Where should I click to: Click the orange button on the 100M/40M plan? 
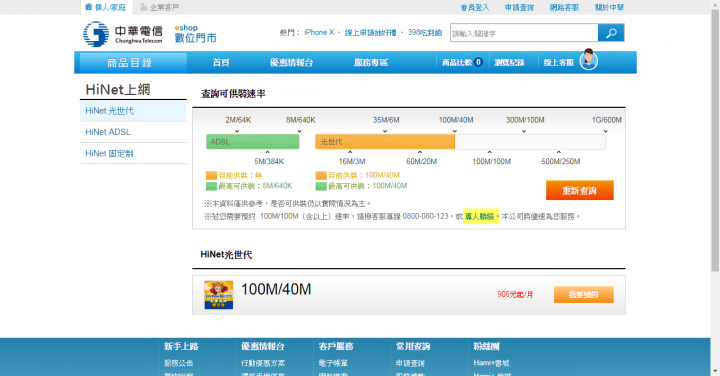pyautogui.click(x=583, y=295)
